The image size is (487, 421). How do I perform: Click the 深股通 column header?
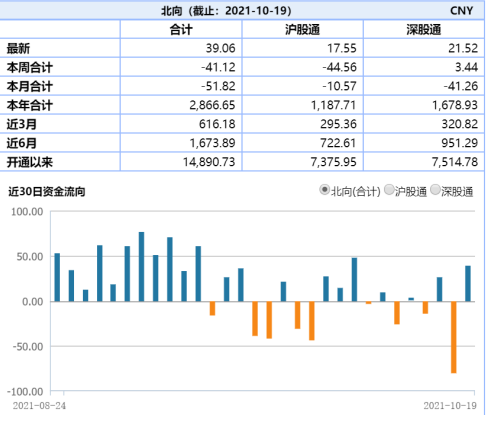coord(424,30)
